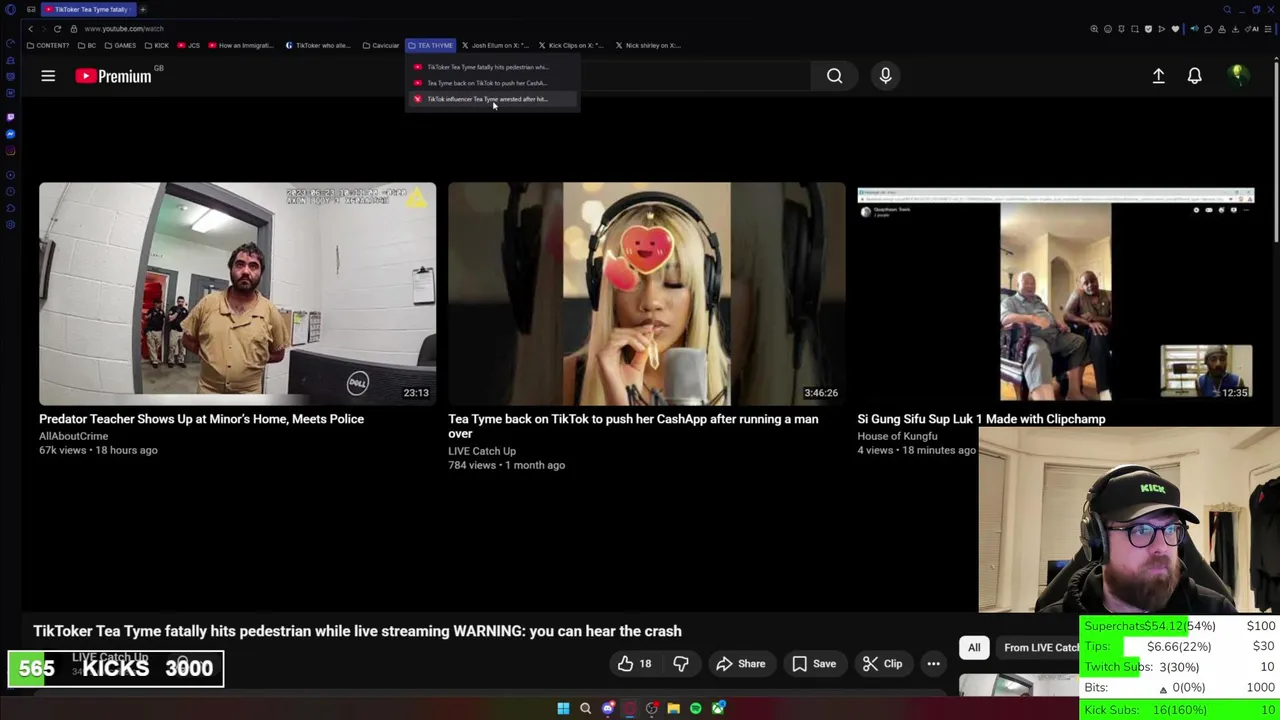This screenshot has height=720, width=1280.
Task: Like the video with thumbs up
Action: [x=634, y=664]
